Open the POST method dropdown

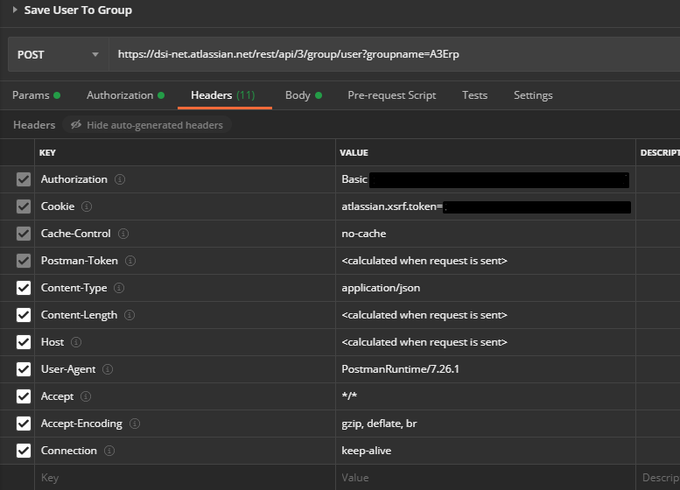pos(58,55)
